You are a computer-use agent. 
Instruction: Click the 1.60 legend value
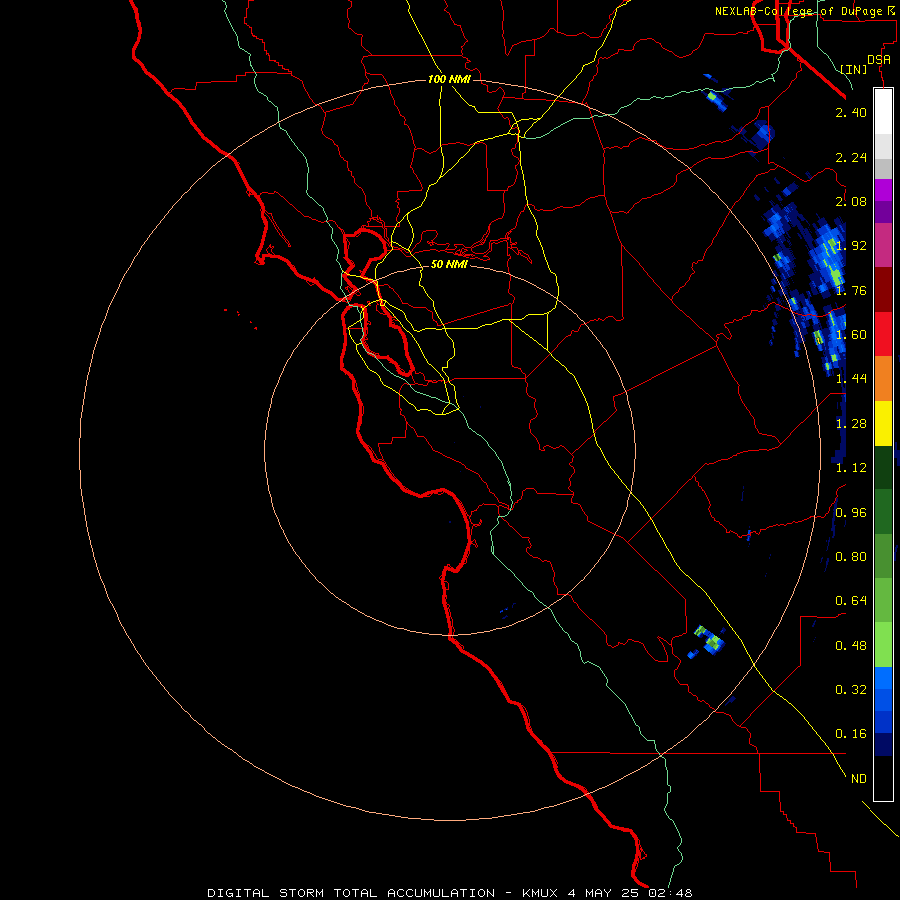coord(851,335)
